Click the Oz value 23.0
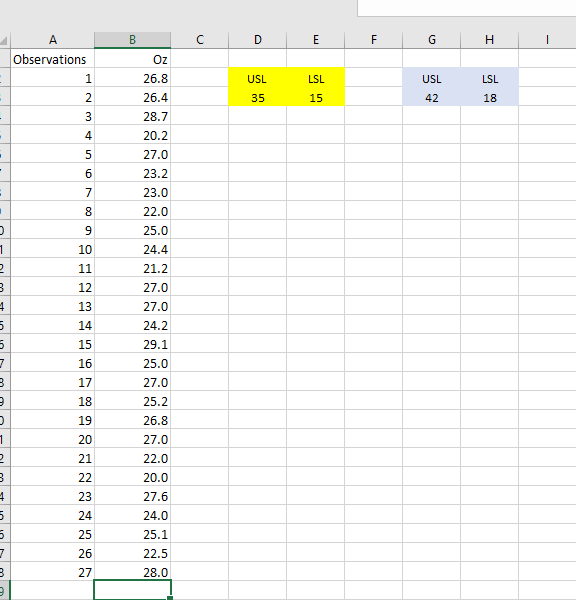 132,192
